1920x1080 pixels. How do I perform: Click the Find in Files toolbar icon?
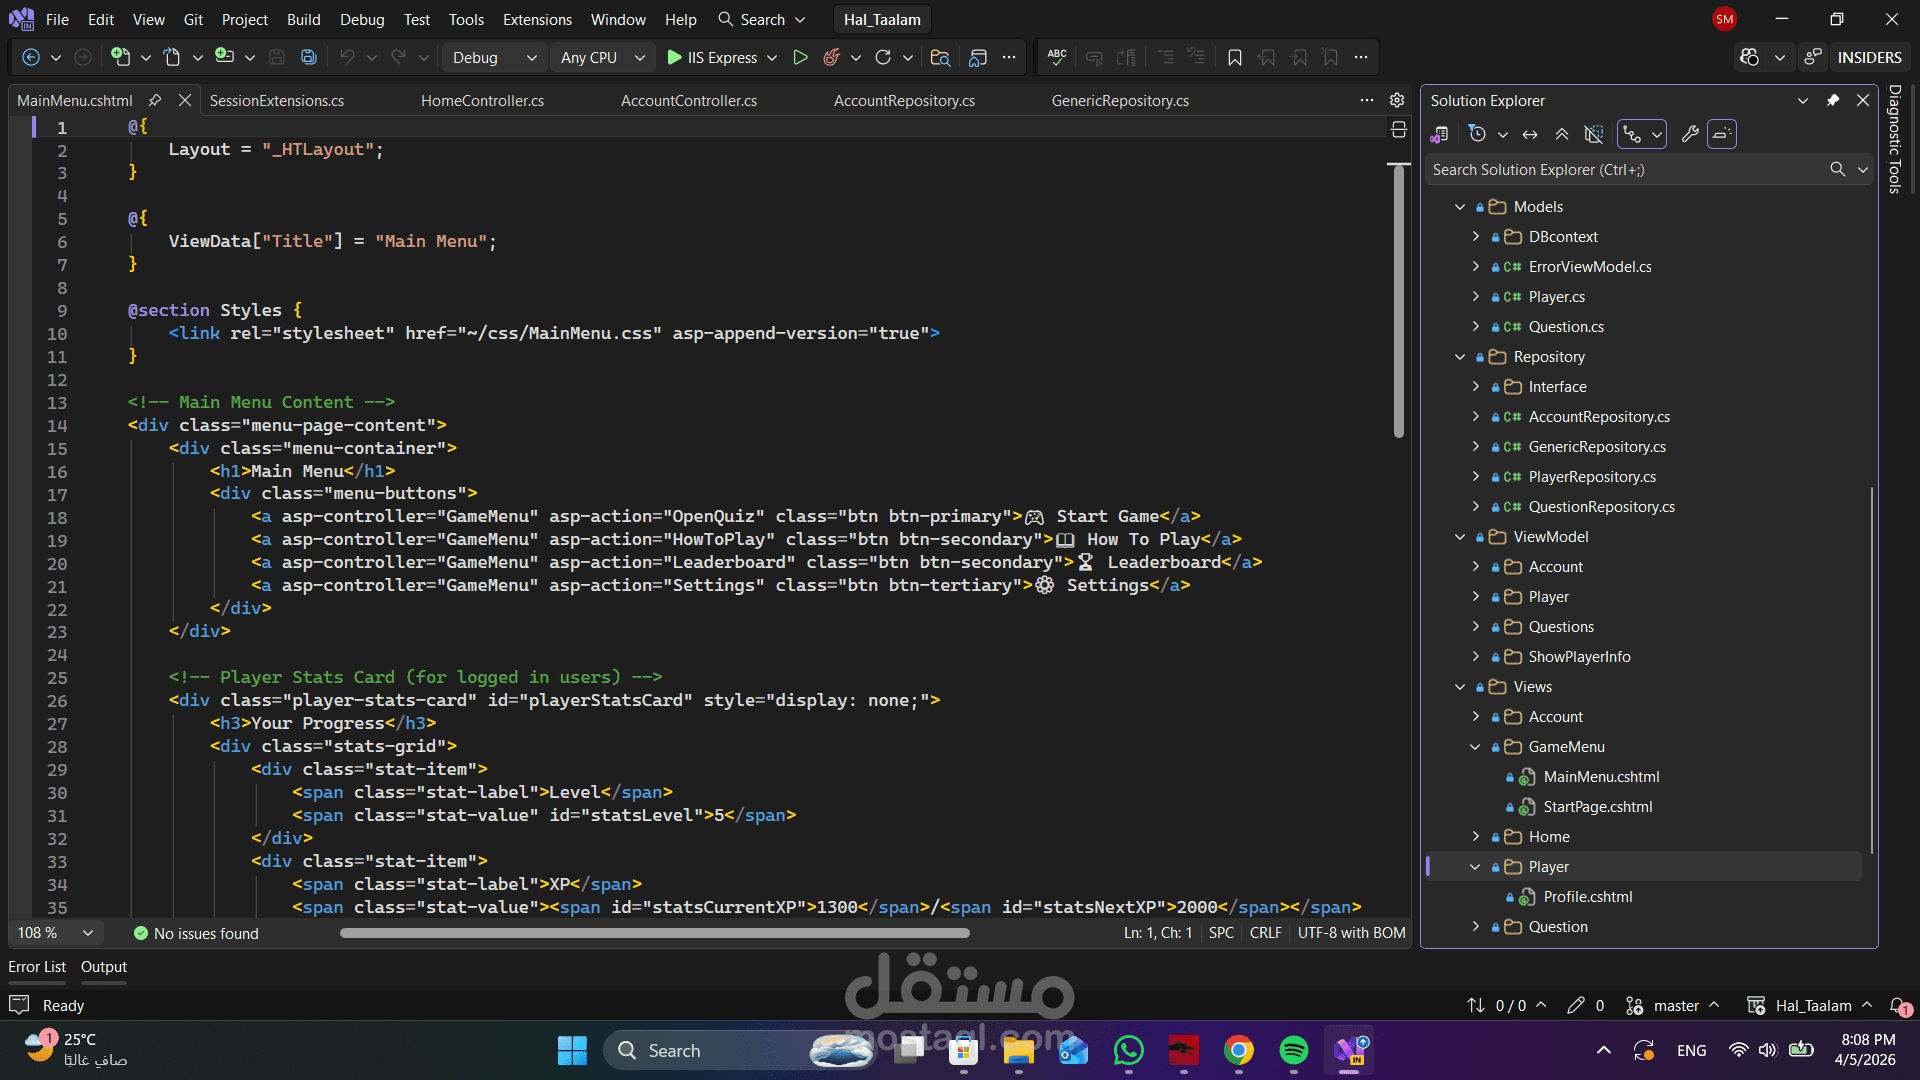940,58
